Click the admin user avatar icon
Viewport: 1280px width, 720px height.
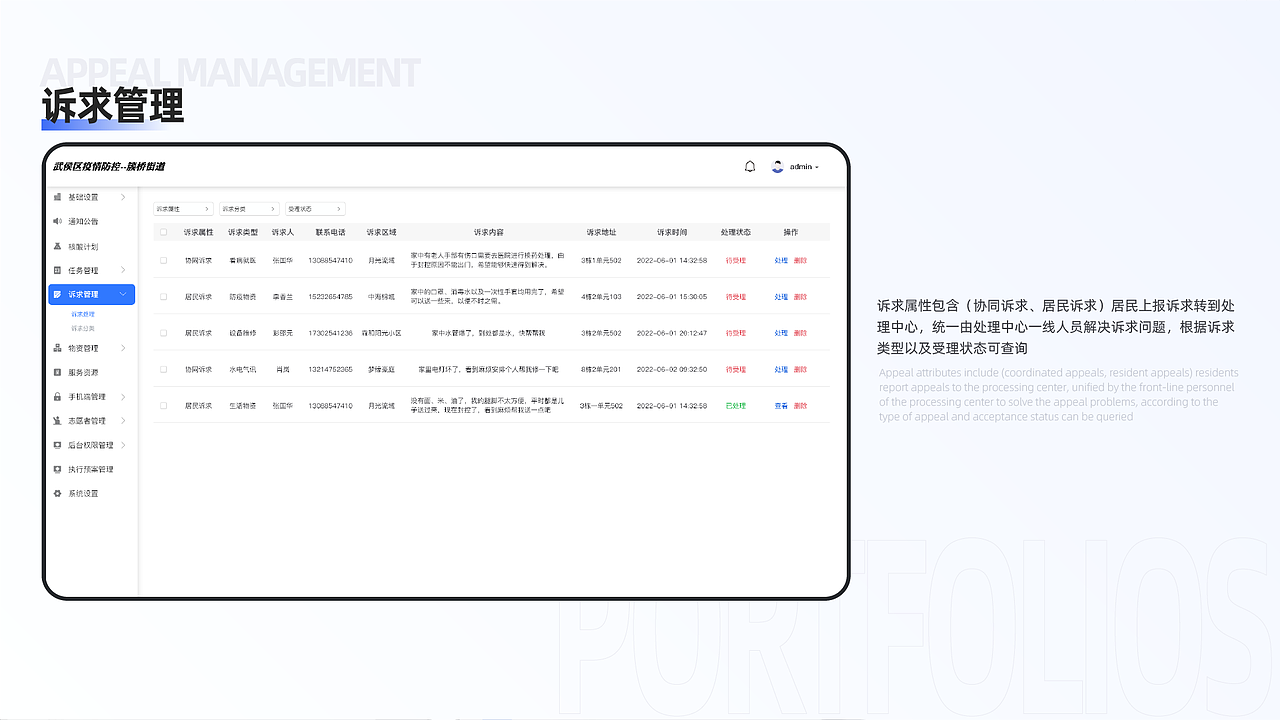coord(778,167)
